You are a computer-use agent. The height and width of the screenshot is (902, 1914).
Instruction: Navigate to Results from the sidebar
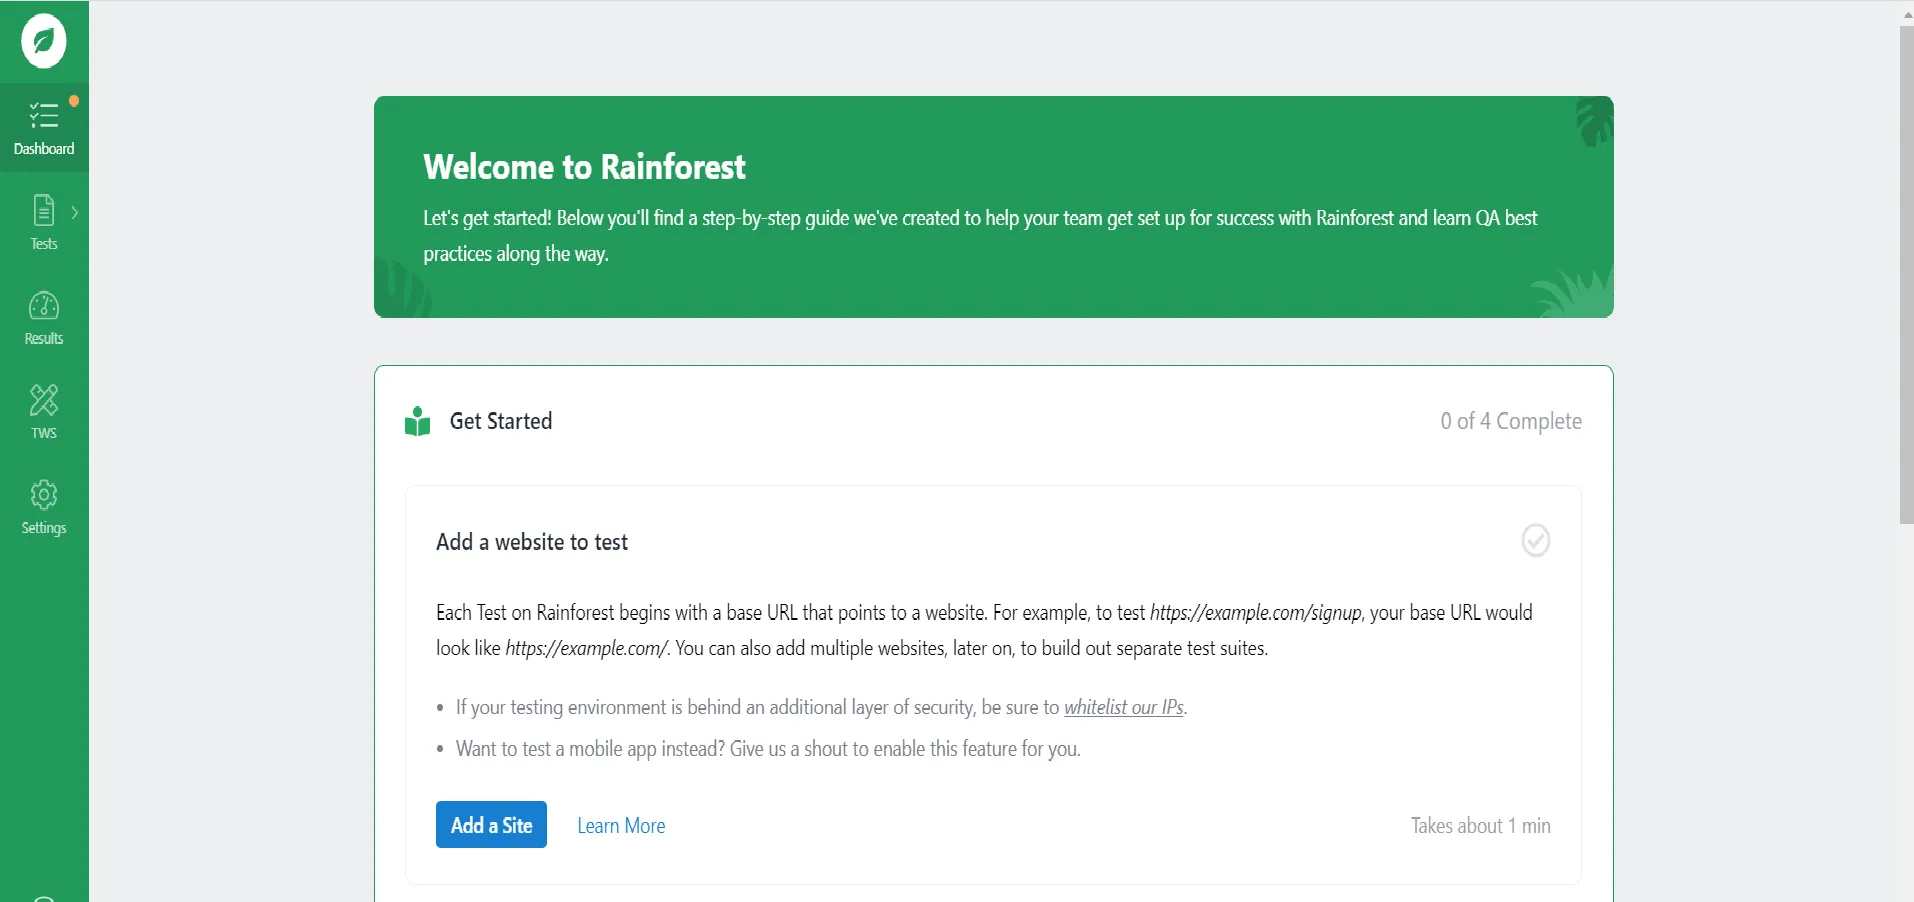tap(43, 317)
